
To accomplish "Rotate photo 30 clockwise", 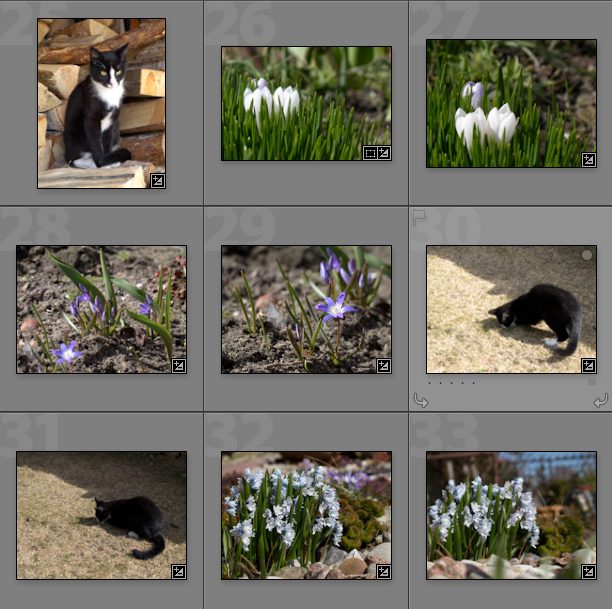I will click(600, 400).
